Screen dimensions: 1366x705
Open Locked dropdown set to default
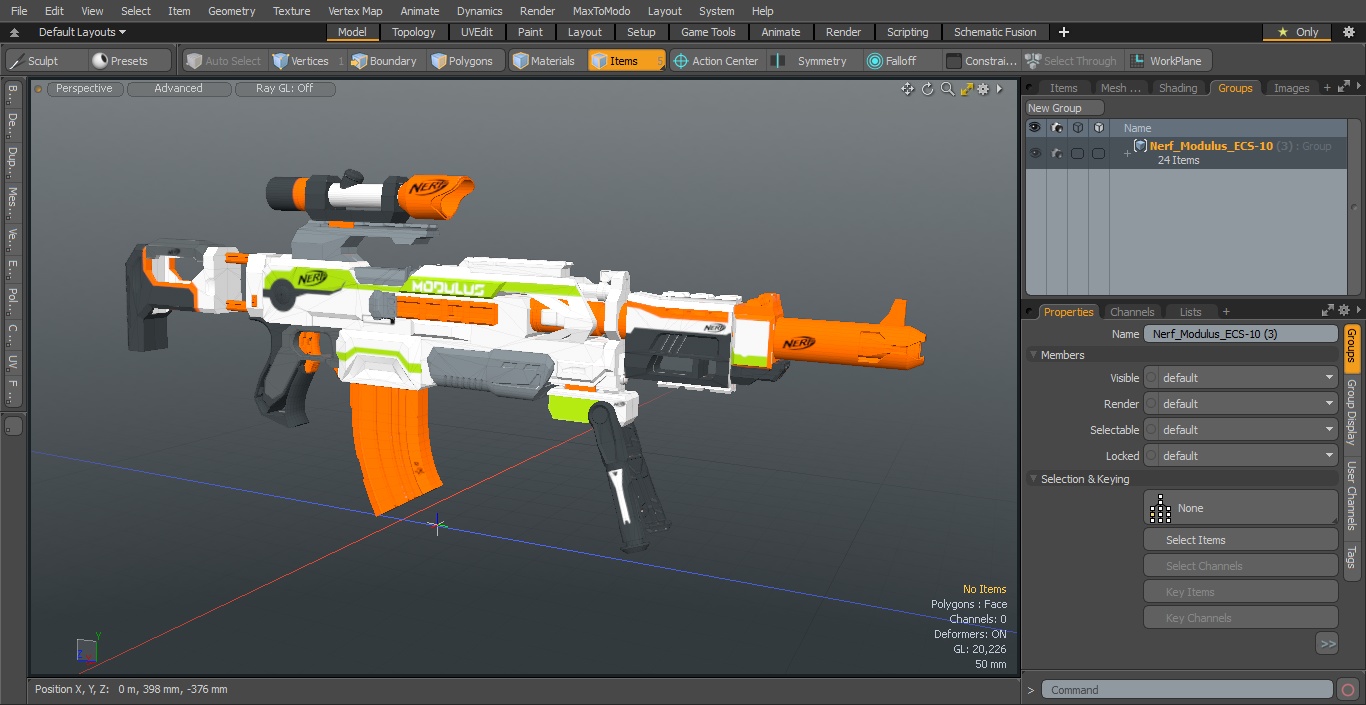(1241, 456)
